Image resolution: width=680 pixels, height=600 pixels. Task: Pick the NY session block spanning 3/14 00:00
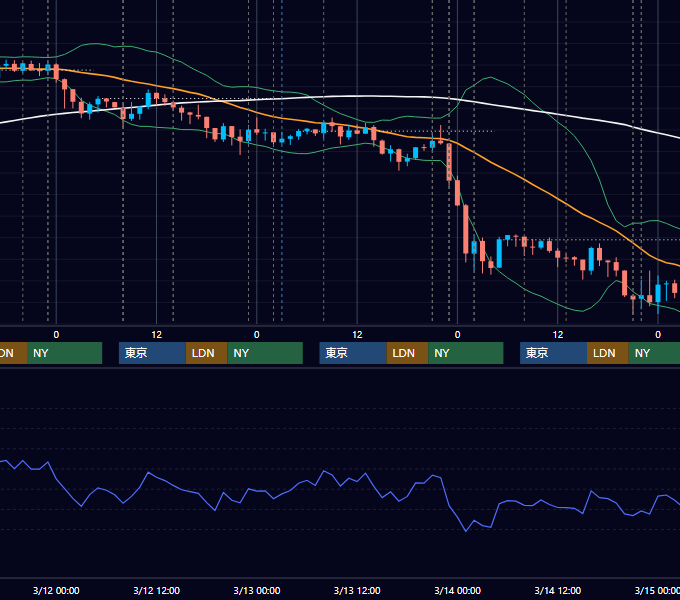pos(466,353)
